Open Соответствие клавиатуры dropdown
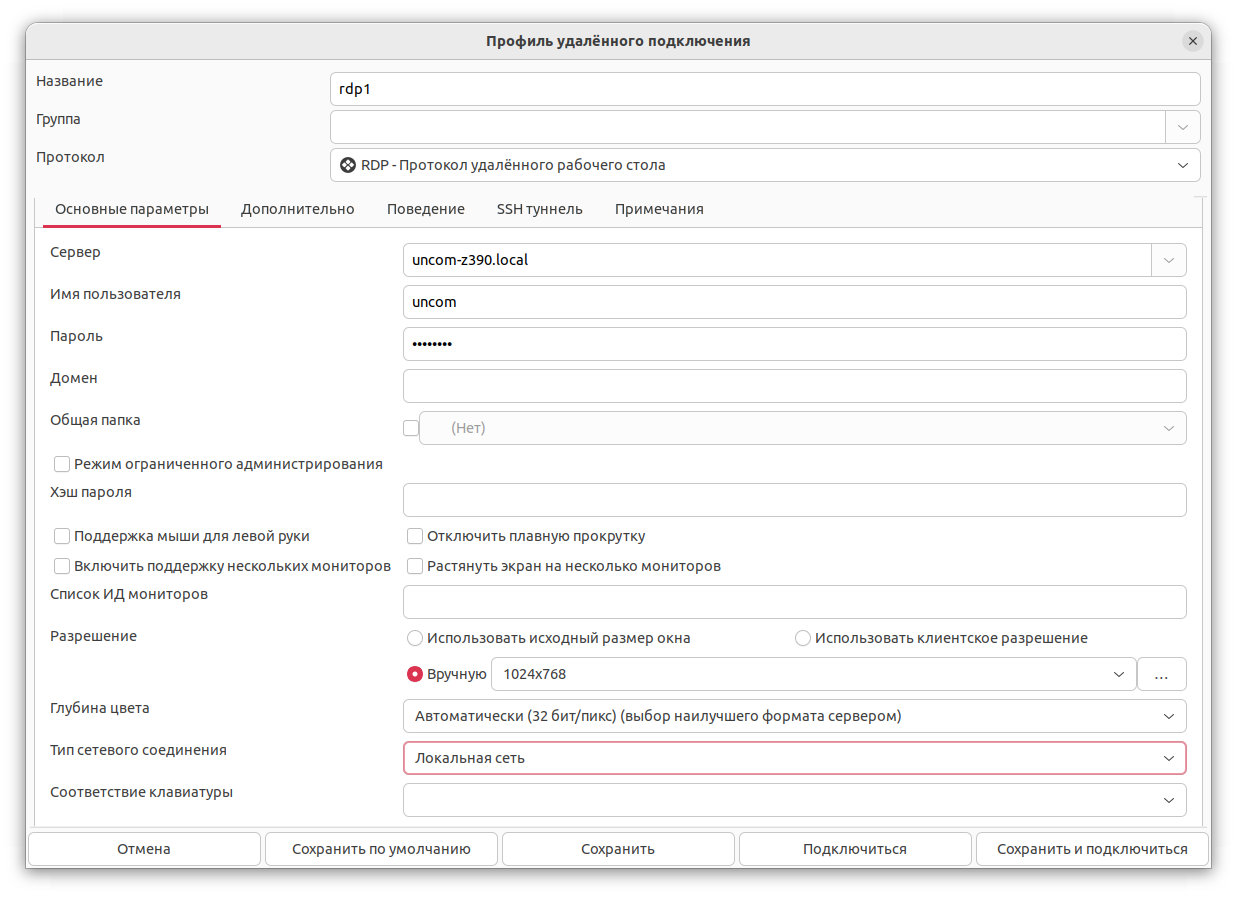 [x=795, y=800]
